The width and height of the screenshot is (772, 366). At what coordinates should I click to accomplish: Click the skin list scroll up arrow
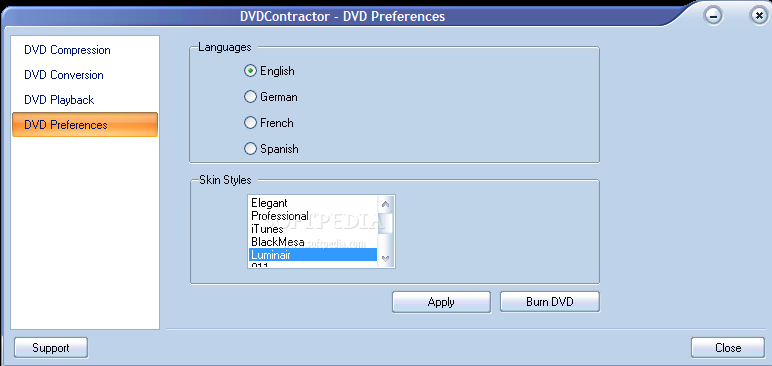(386, 204)
